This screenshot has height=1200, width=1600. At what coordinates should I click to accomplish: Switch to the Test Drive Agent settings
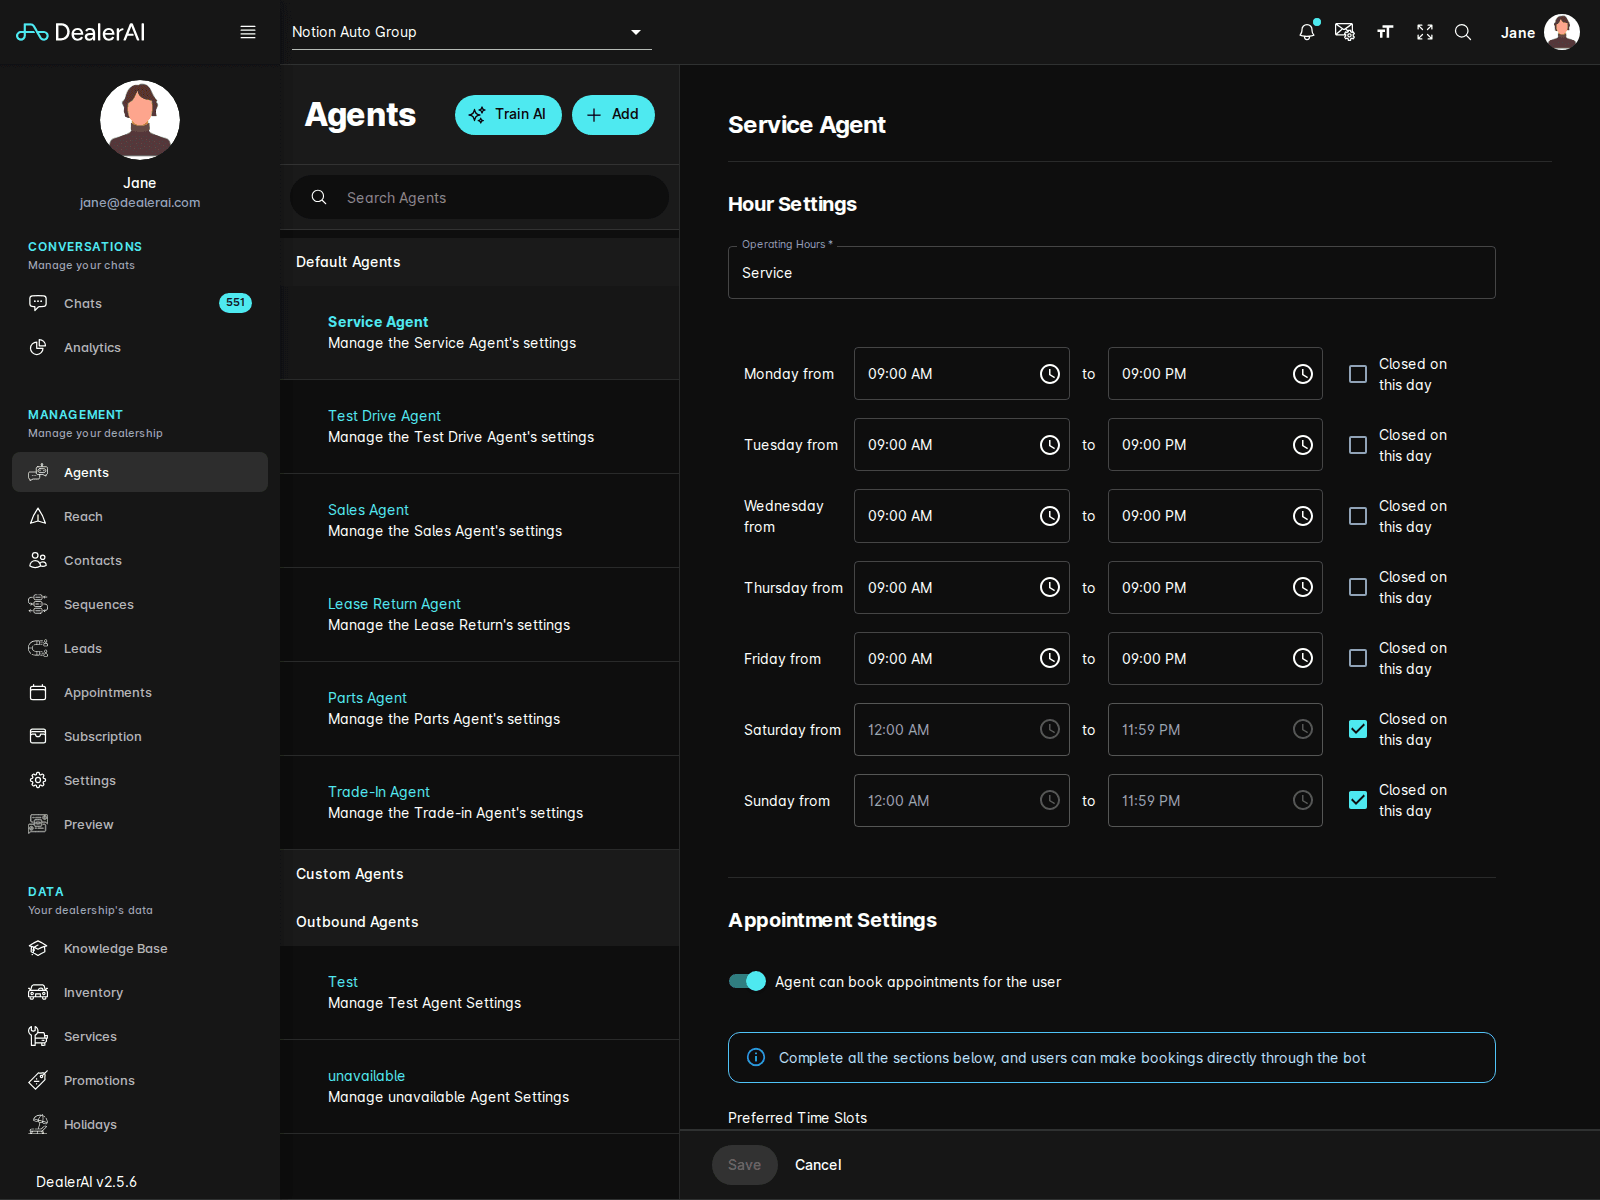tap(384, 415)
